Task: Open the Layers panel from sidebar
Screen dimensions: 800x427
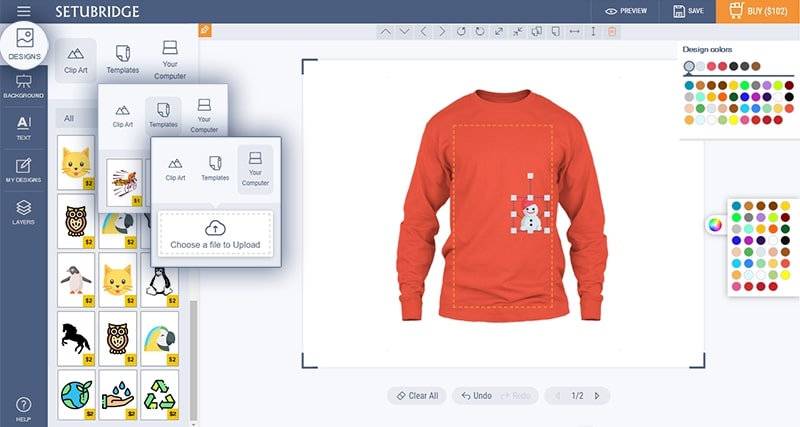Action: click(x=23, y=212)
